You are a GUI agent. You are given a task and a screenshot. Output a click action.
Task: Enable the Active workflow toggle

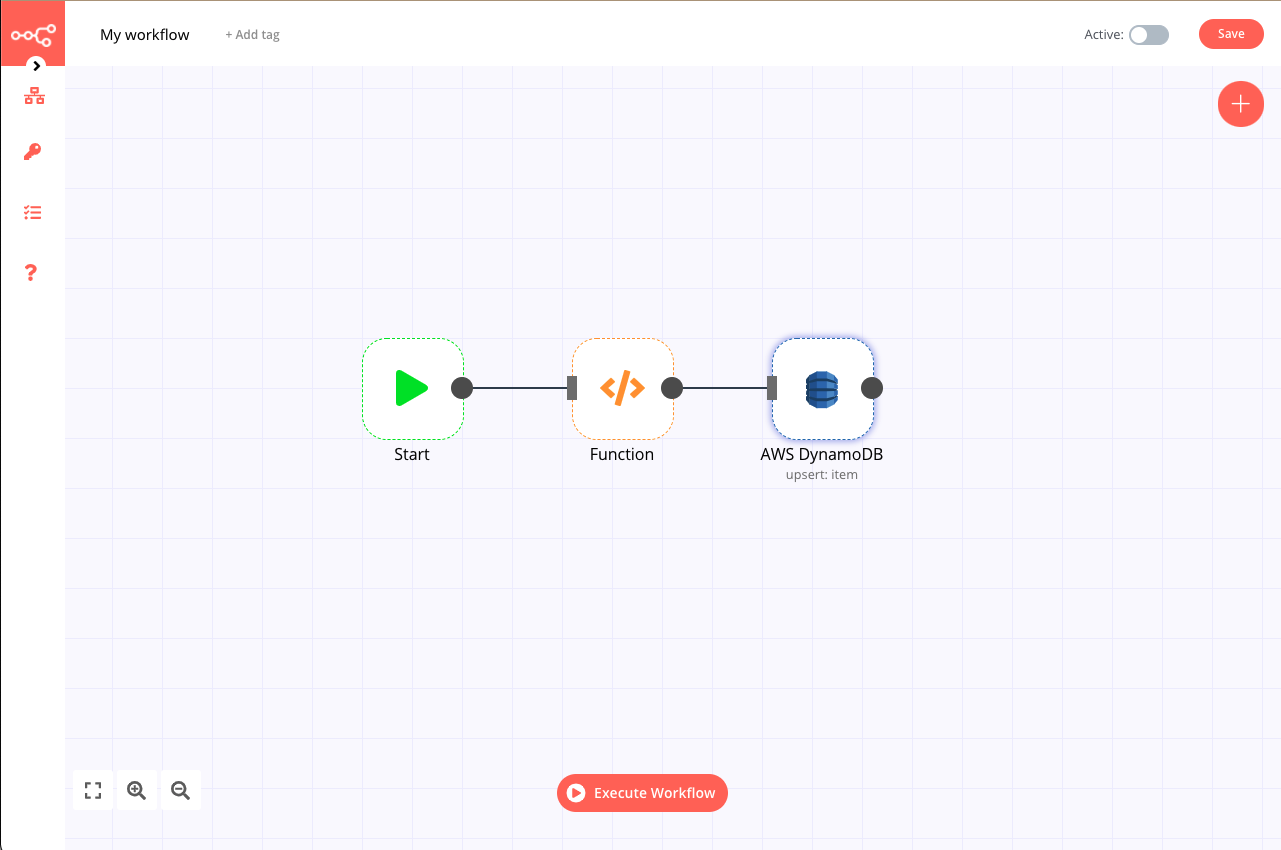pos(1148,34)
